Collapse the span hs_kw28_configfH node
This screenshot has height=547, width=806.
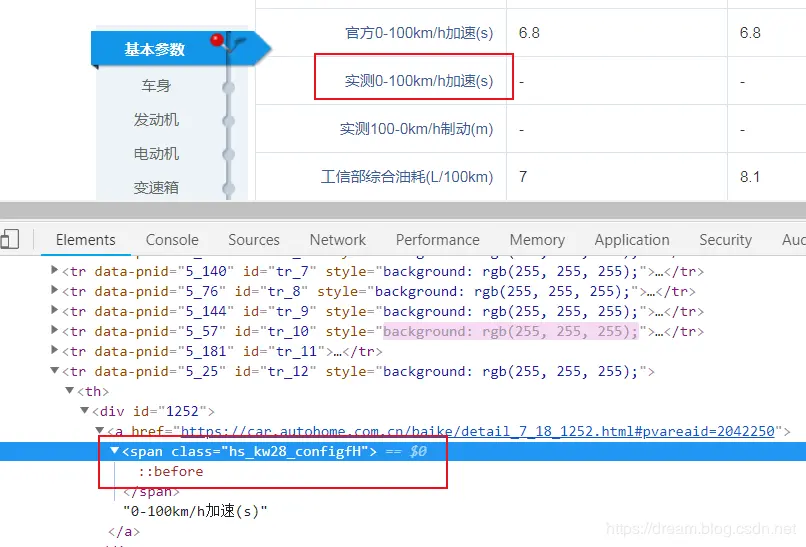(115, 450)
